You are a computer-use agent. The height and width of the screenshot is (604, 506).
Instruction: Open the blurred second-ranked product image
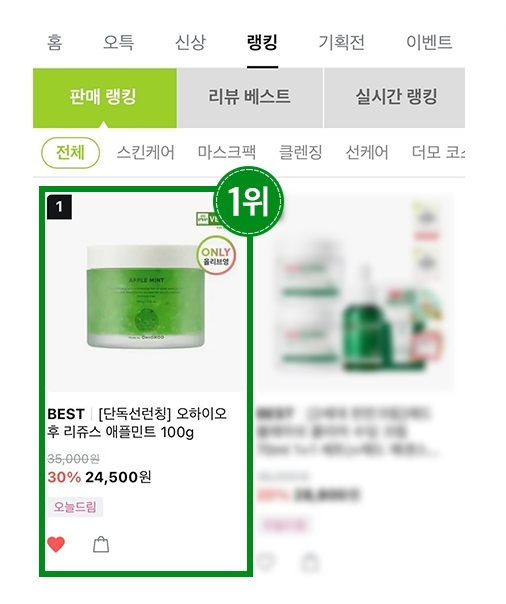(x=356, y=295)
